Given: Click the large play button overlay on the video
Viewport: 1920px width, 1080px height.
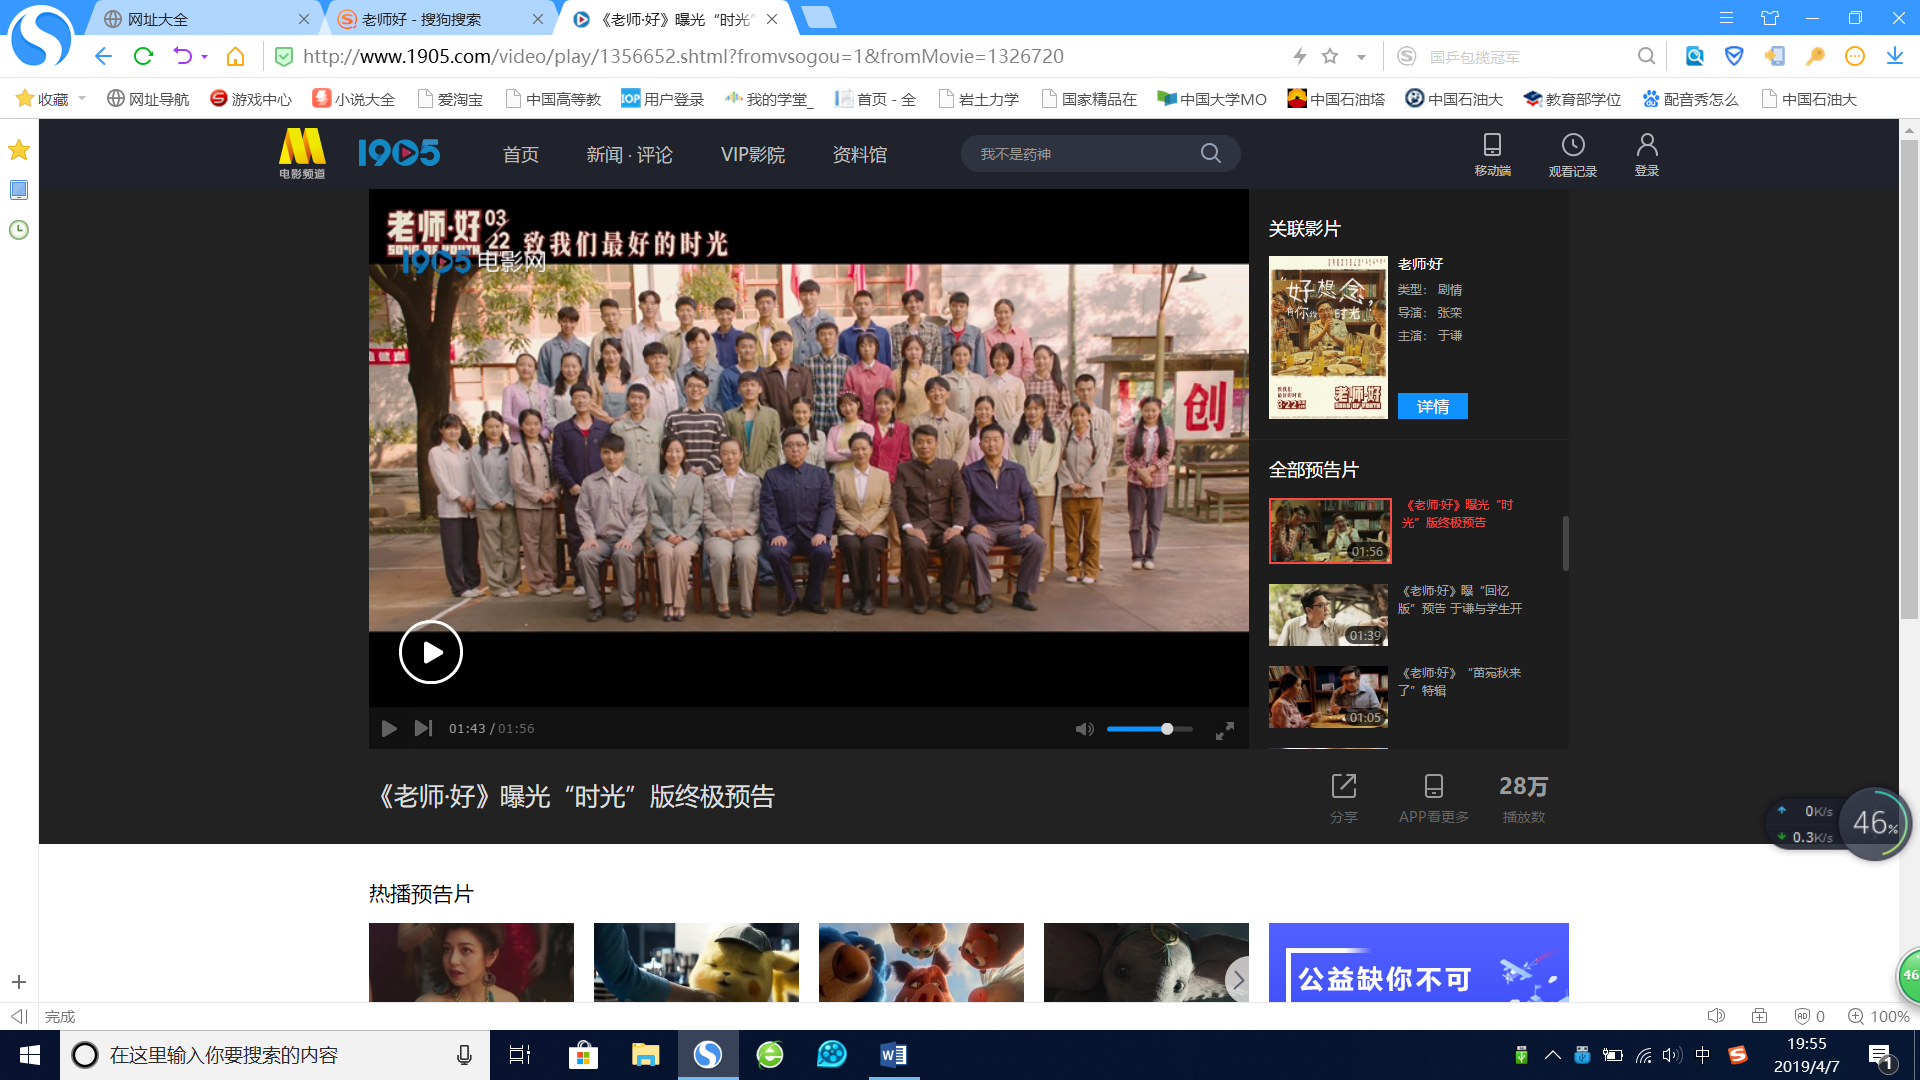Looking at the screenshot, I should [x=430, y=652].
